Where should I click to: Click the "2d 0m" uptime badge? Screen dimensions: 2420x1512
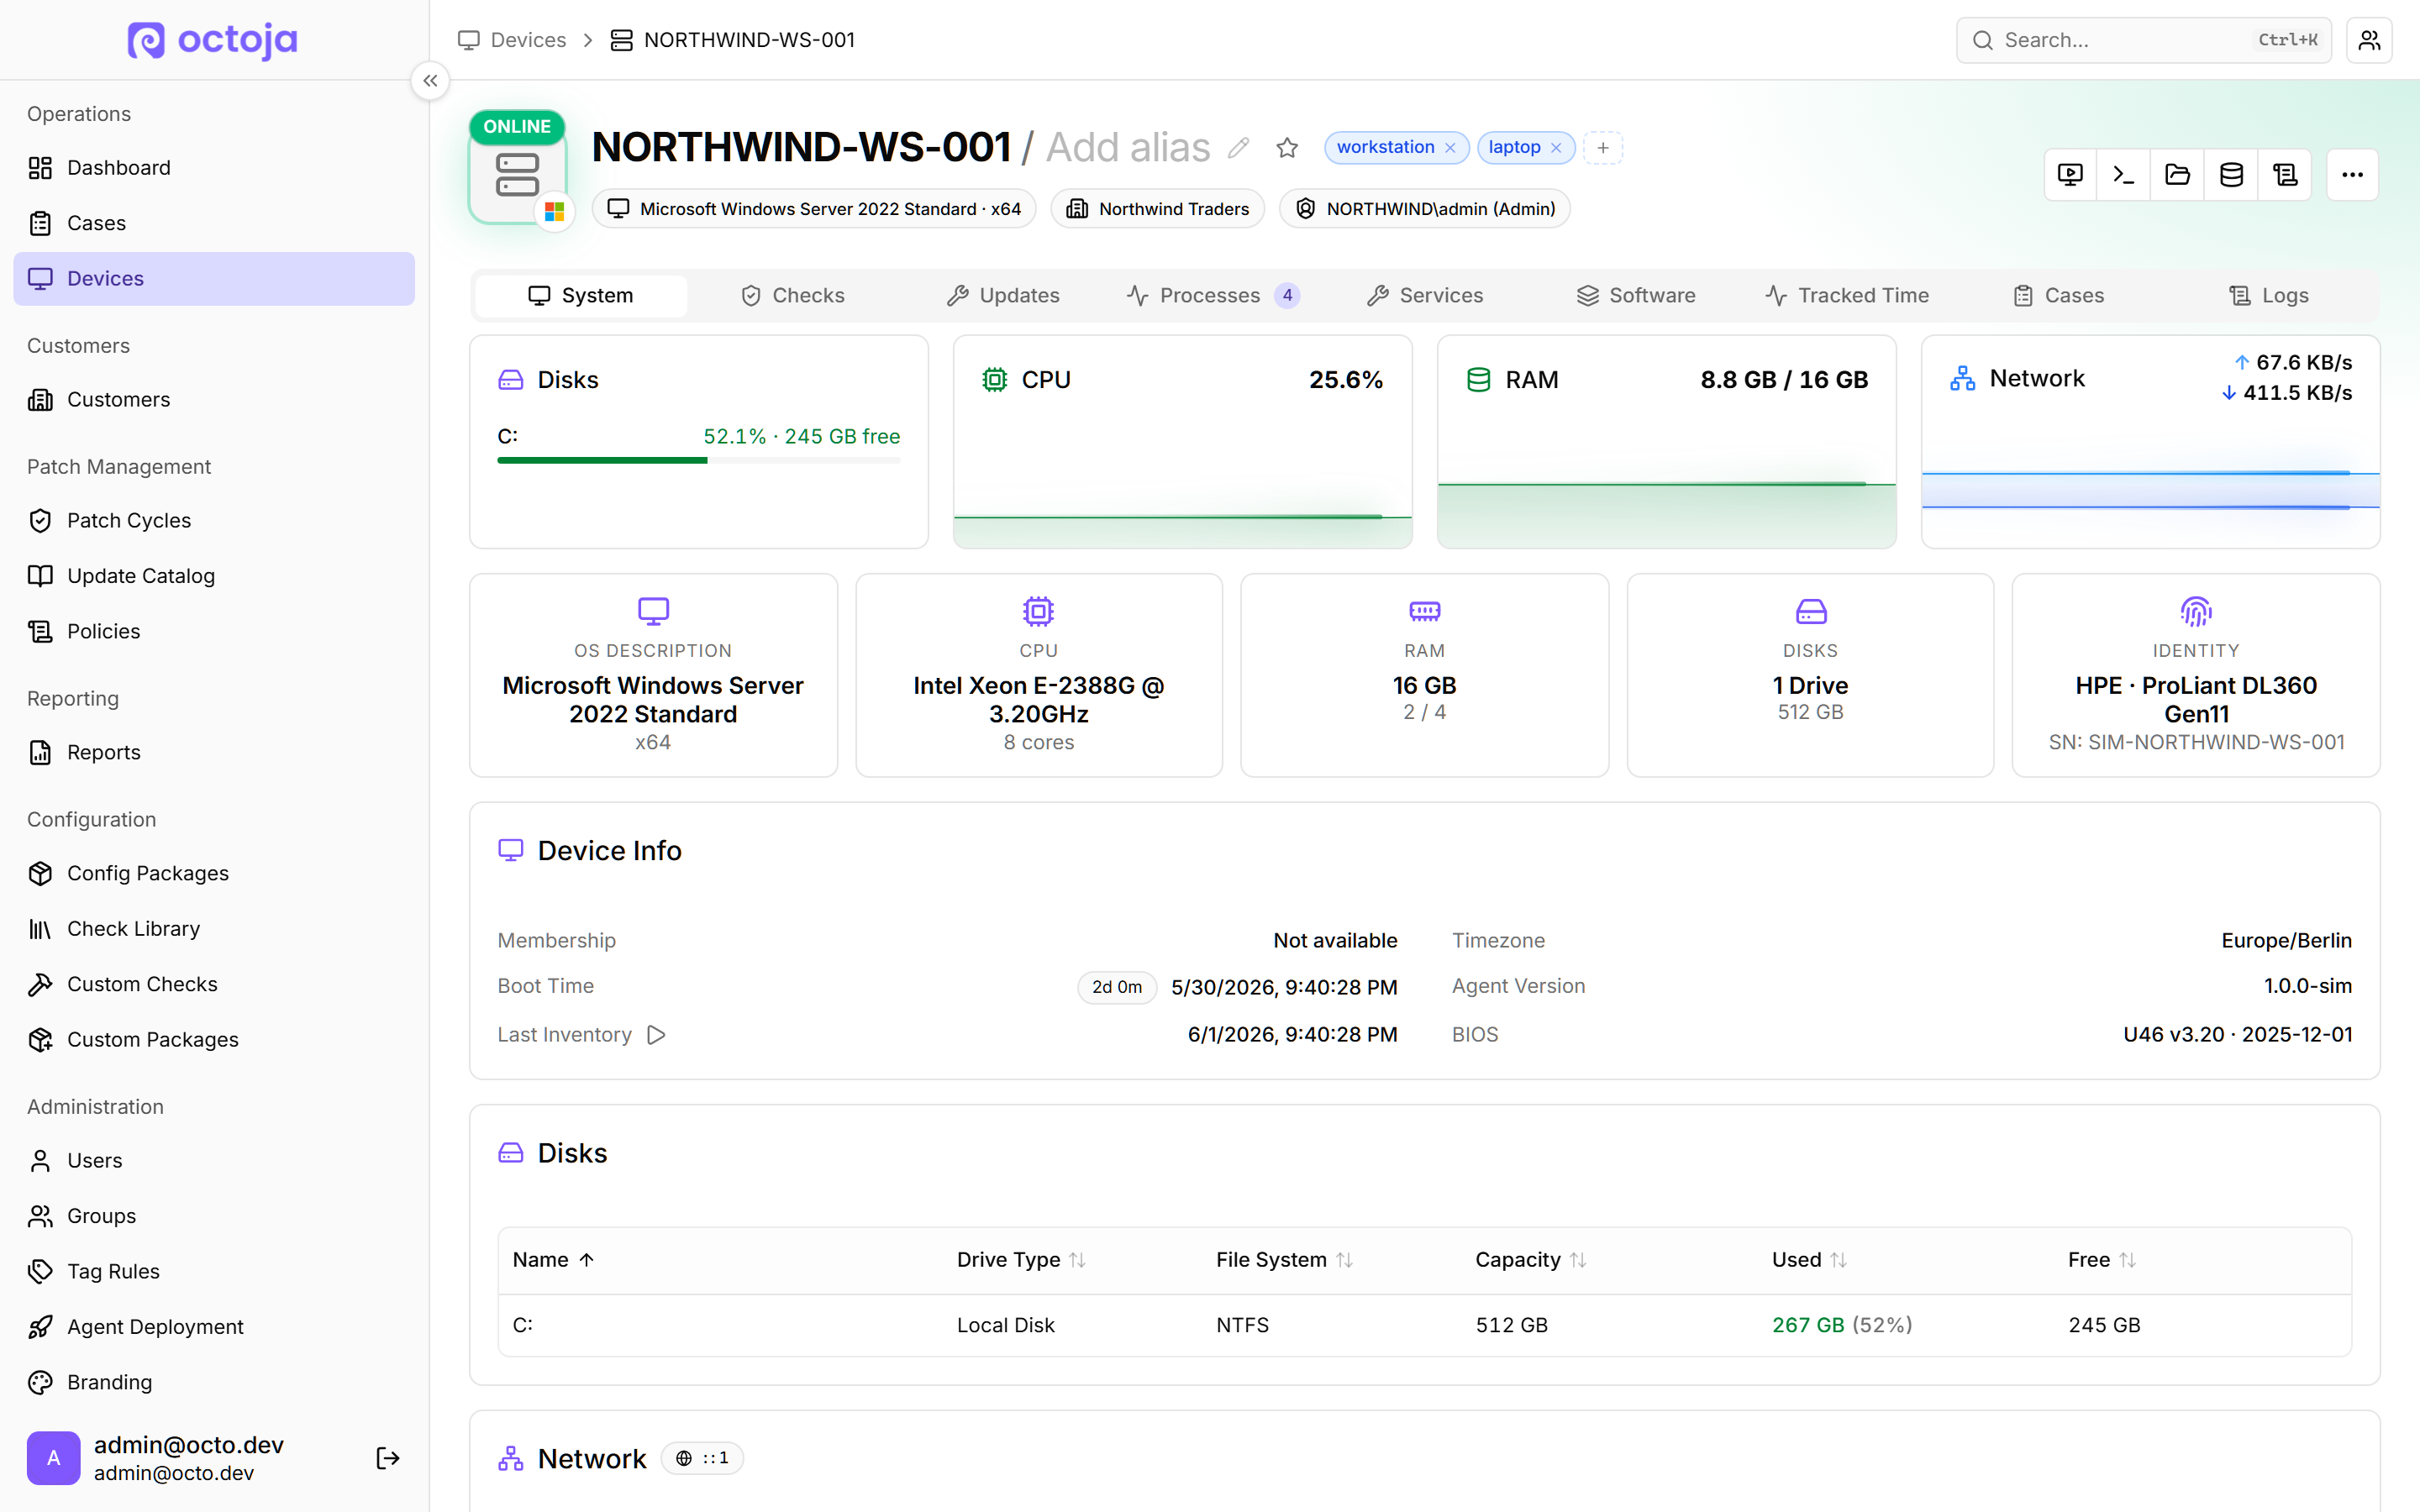(1117, 988)
